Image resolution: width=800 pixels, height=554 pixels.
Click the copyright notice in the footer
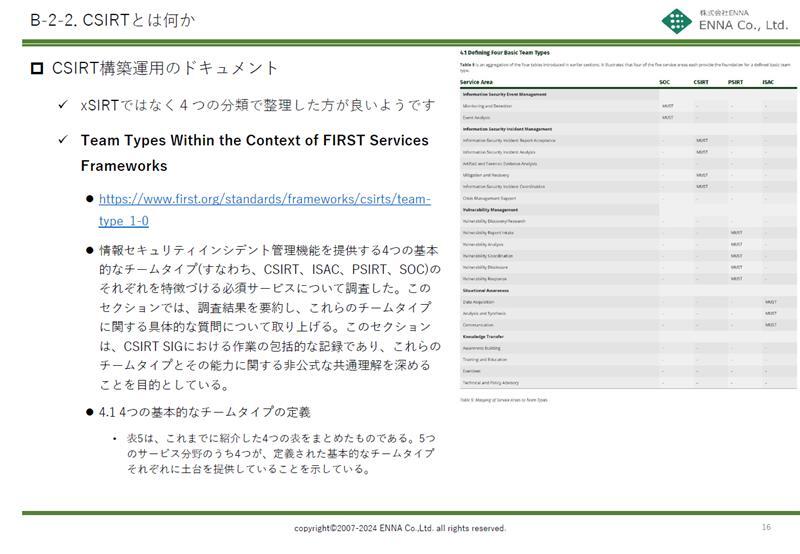400,528
